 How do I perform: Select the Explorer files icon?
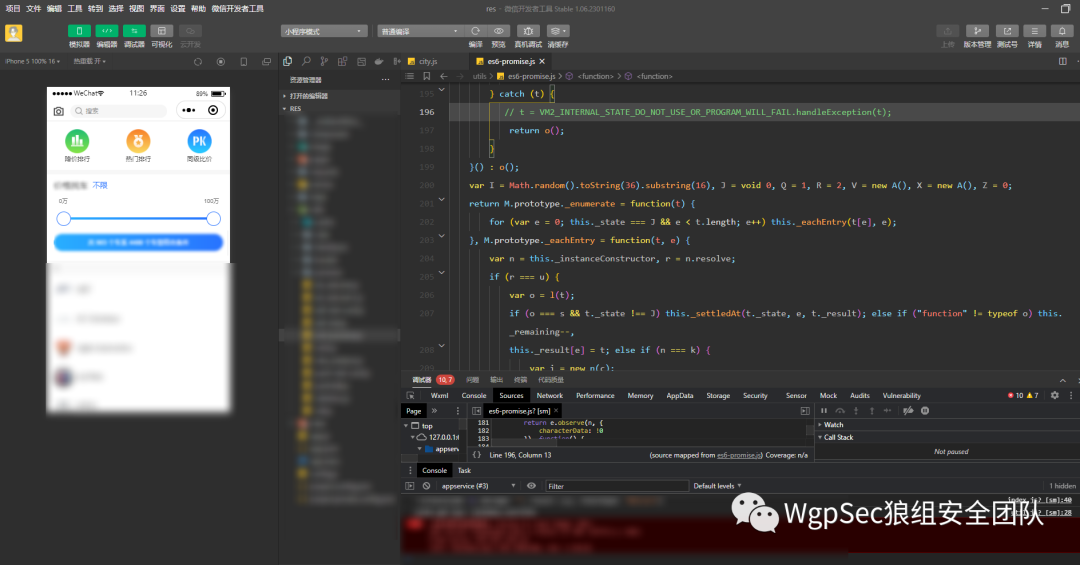coord(288,61)
